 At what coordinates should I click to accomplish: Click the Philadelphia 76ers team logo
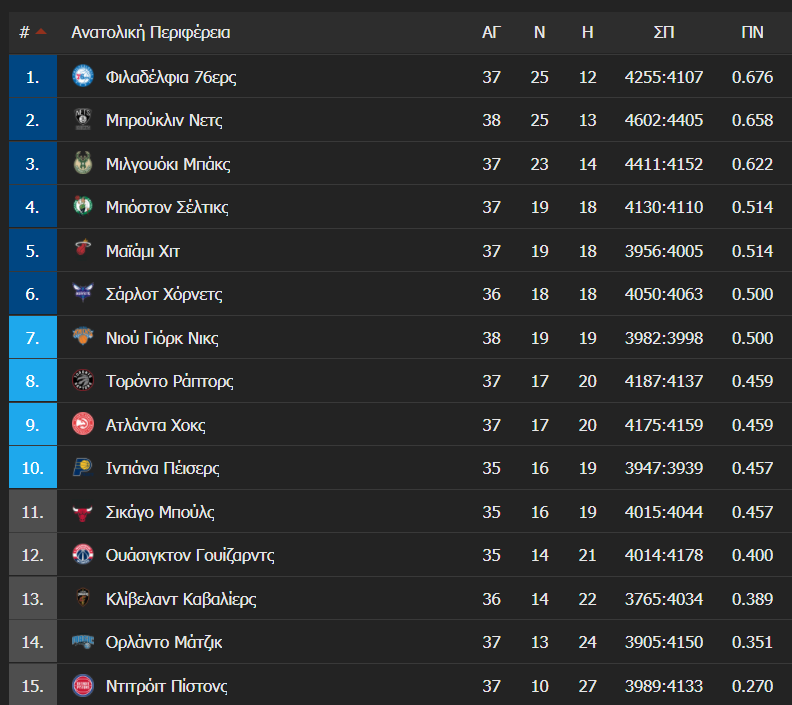click(x=82, y=76)
